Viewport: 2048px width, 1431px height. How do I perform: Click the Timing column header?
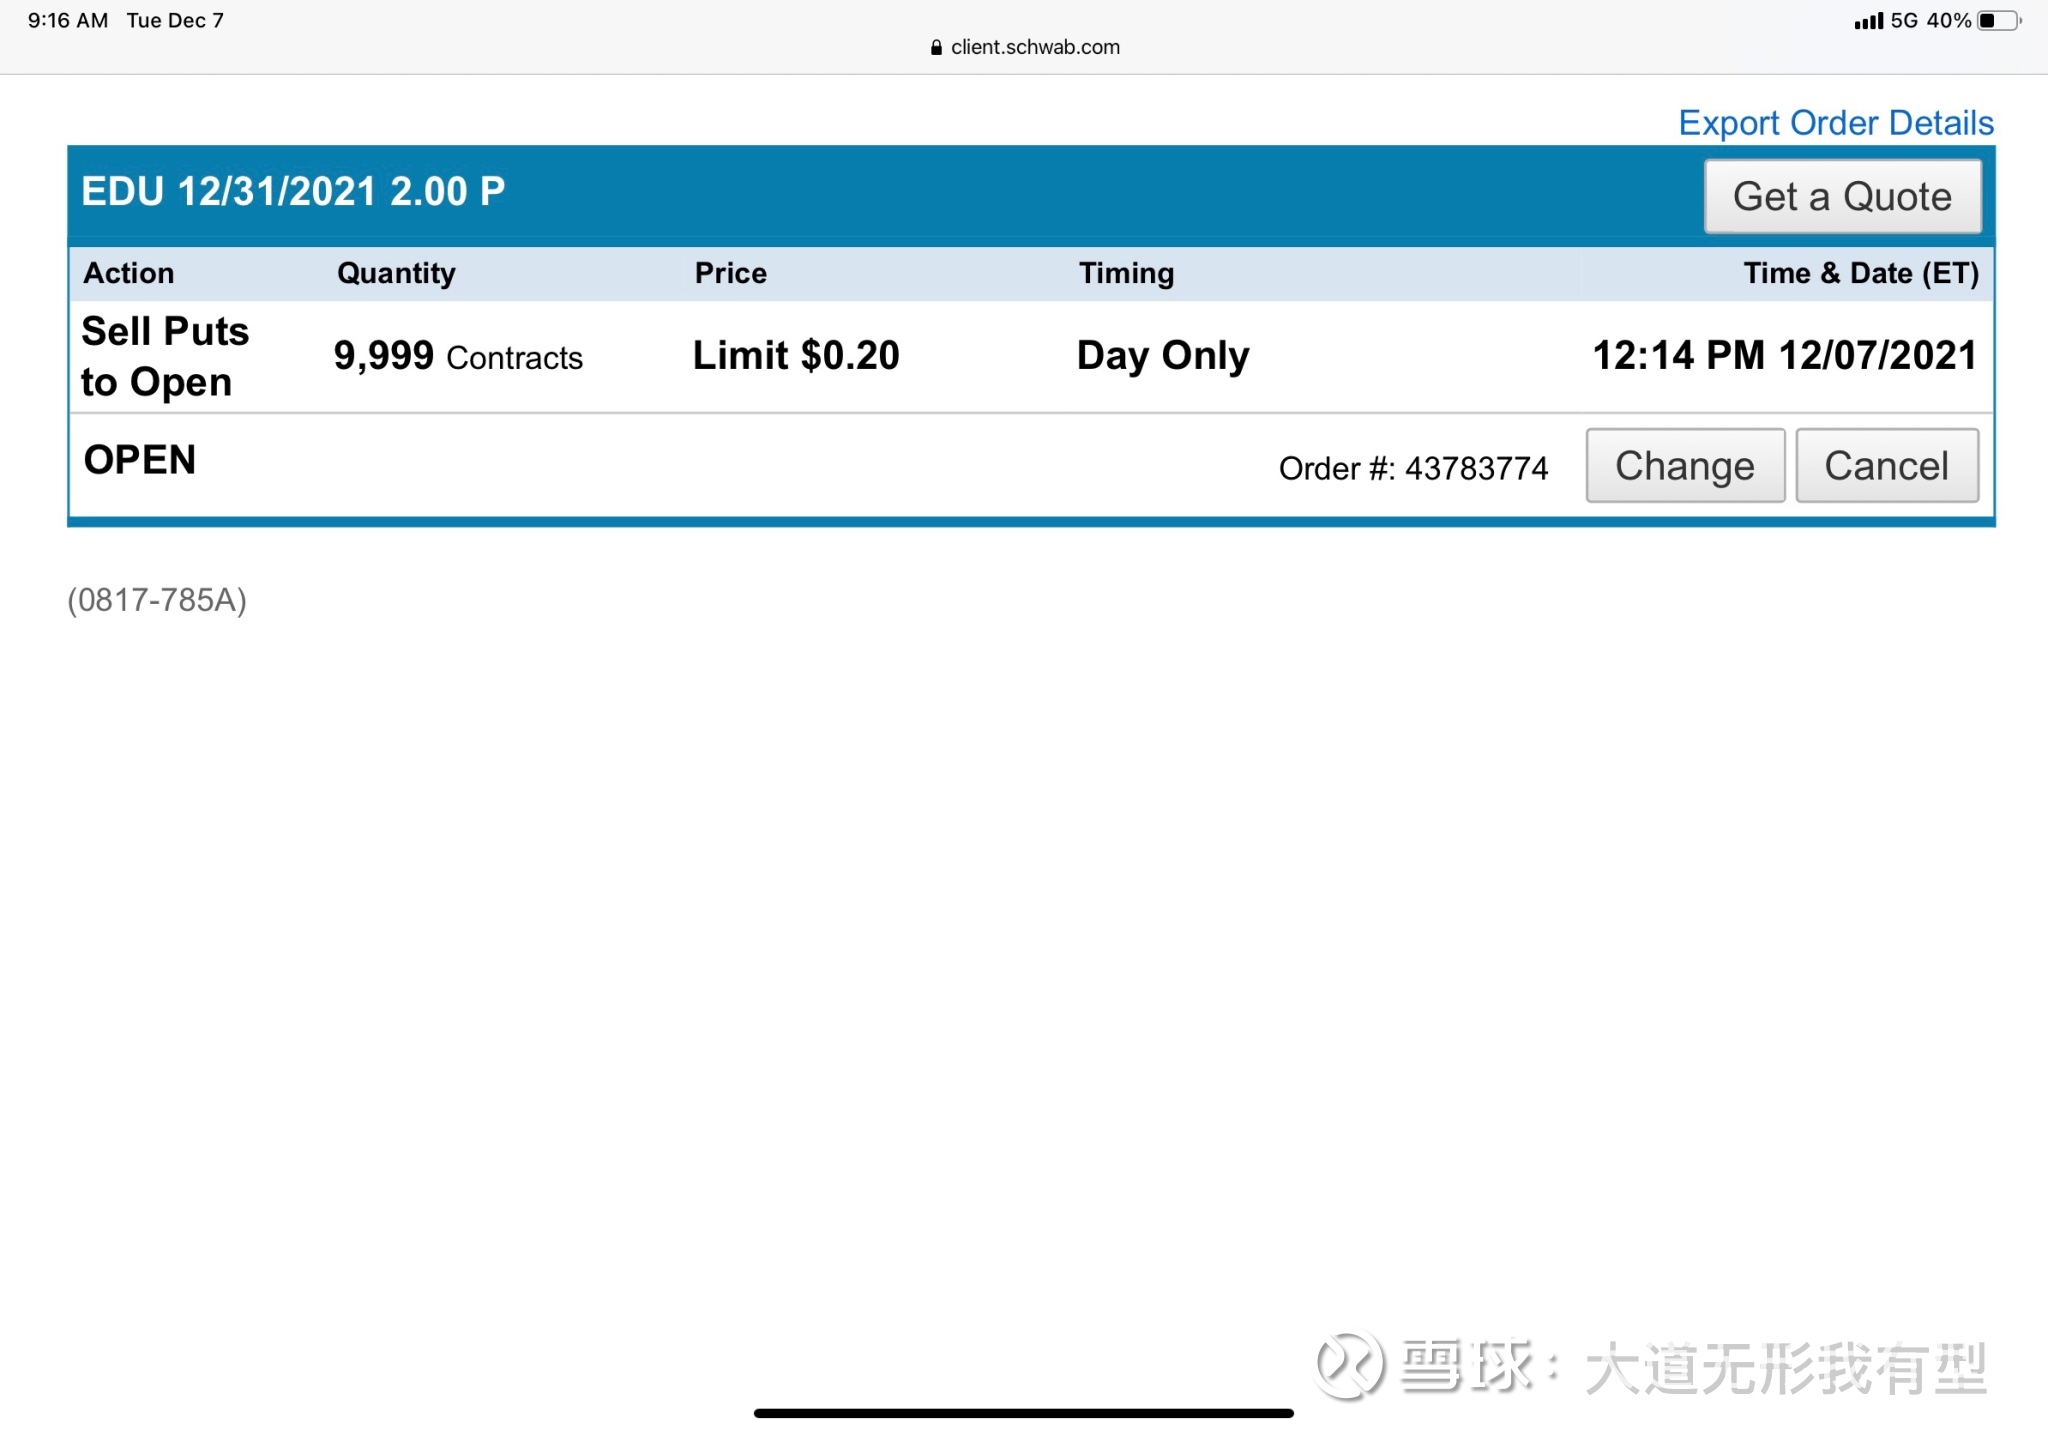tap(1126, 273)
